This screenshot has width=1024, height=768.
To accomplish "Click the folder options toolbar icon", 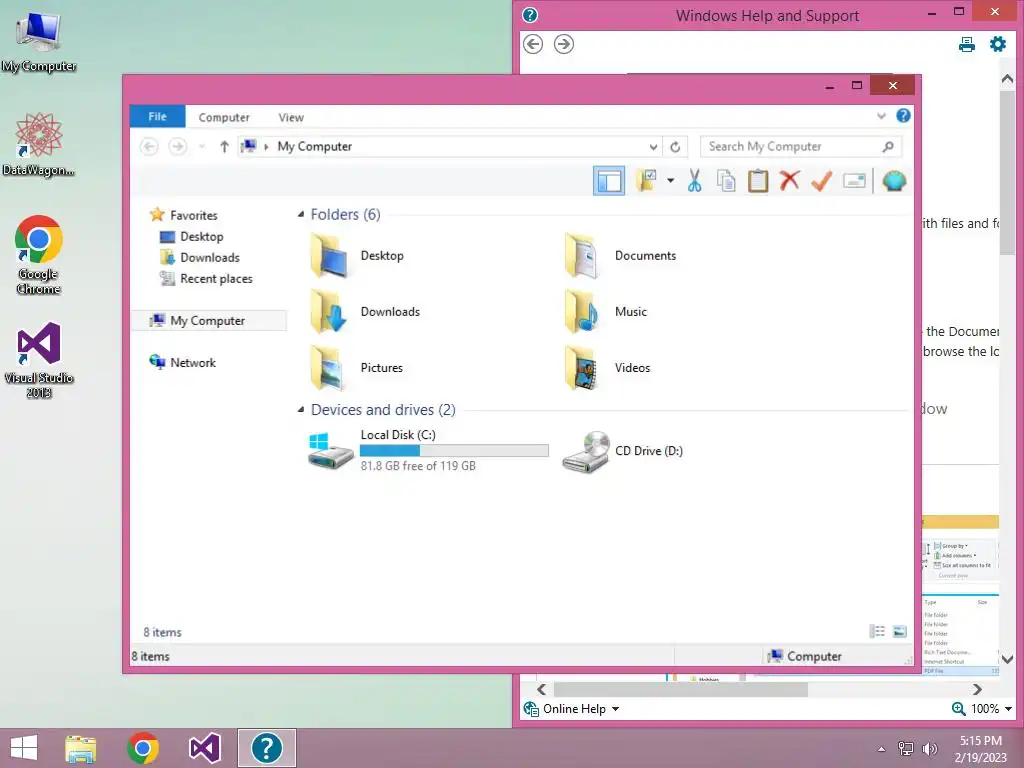I will (x=647, y=181).
